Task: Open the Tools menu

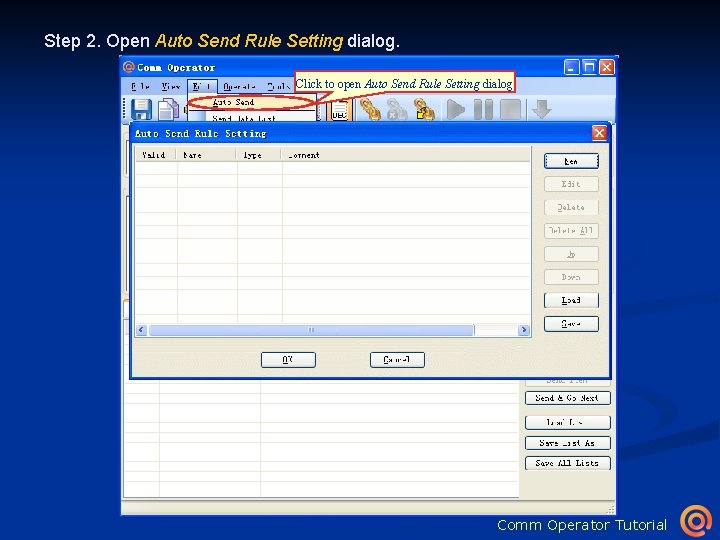Action: [x=278, y=86]
